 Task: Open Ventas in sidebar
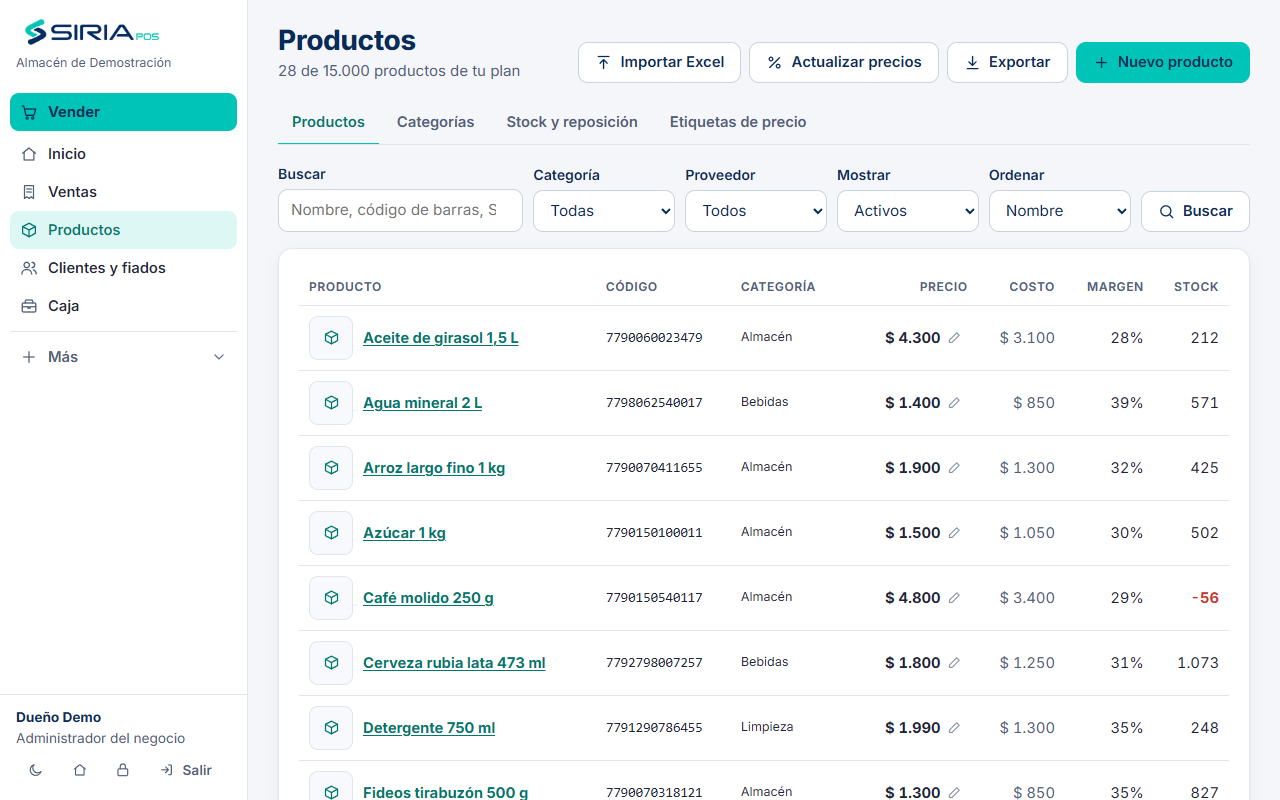tap(123, 192)
